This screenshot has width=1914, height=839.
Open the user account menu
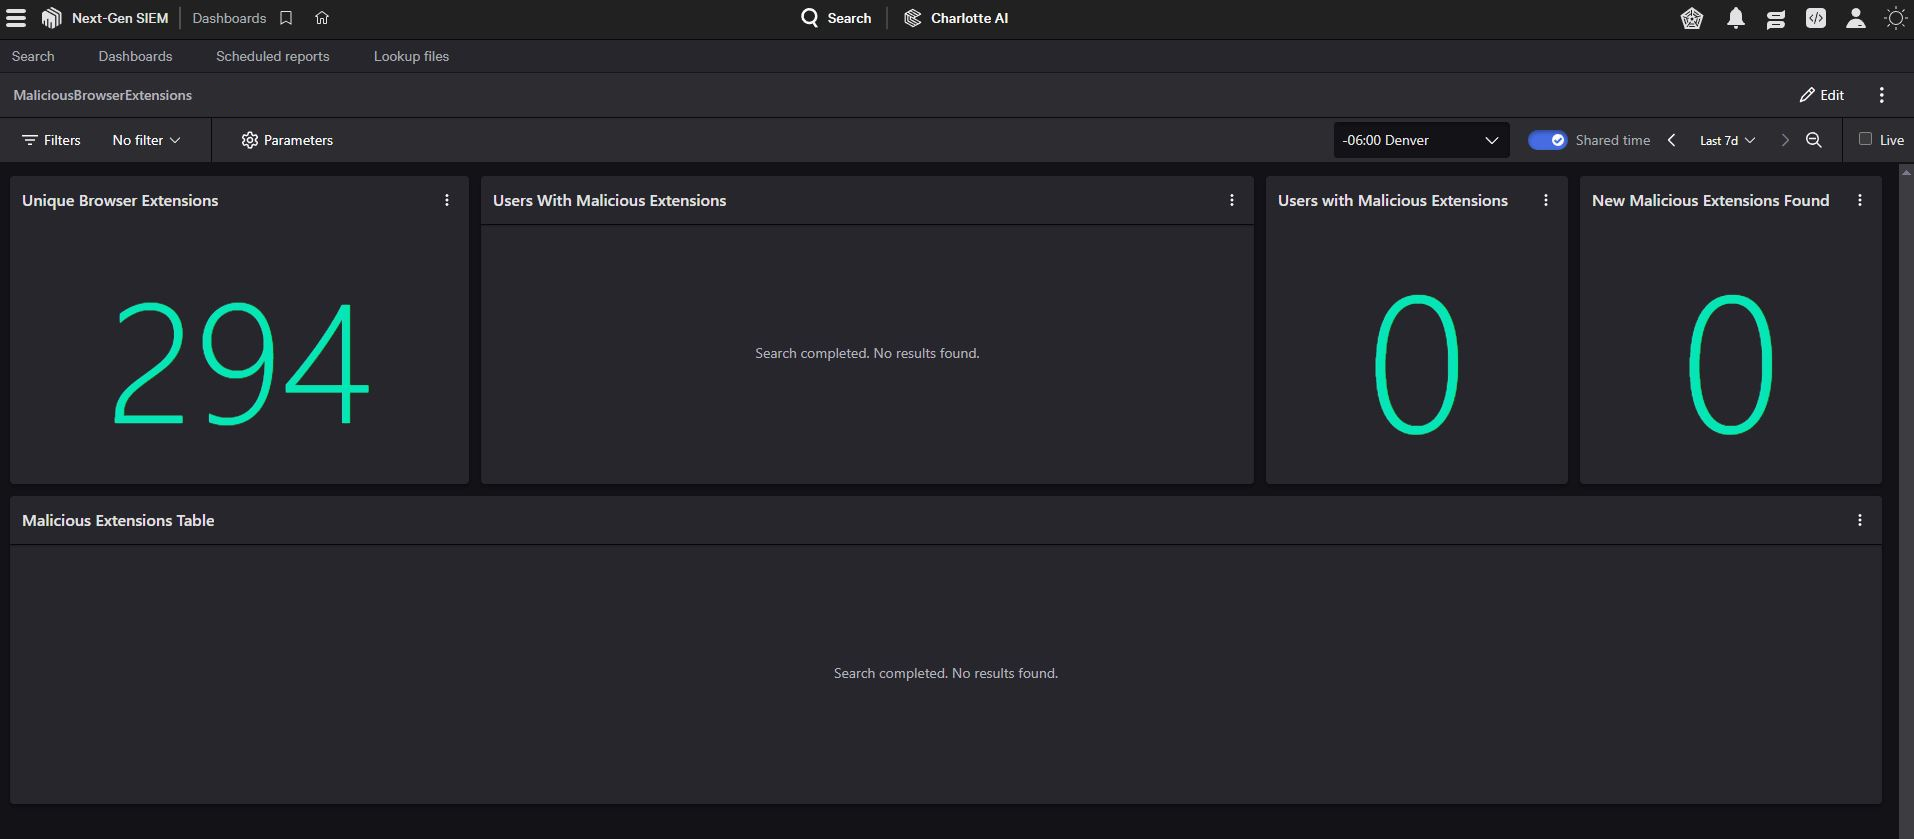pyautogui.click(x=1856, y=18)
